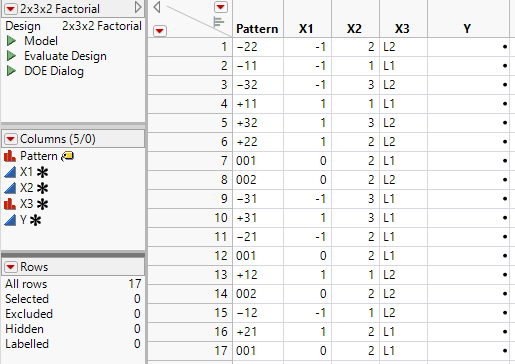The image size is (515, 364).
Task: Click the Hidden rows entry
Action: 73,329
